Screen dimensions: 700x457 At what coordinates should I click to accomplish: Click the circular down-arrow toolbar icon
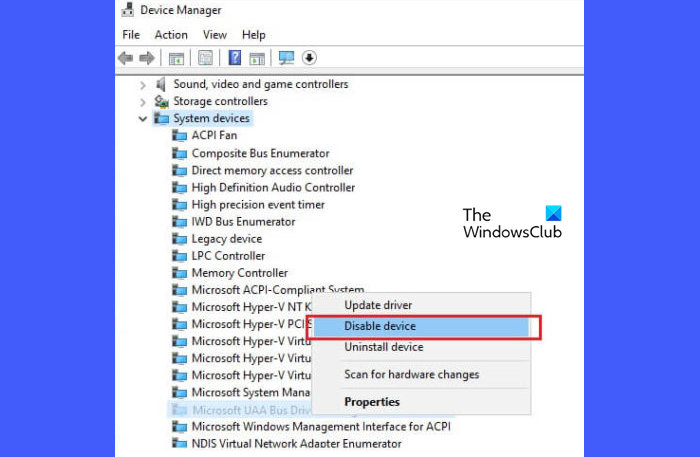309,58
